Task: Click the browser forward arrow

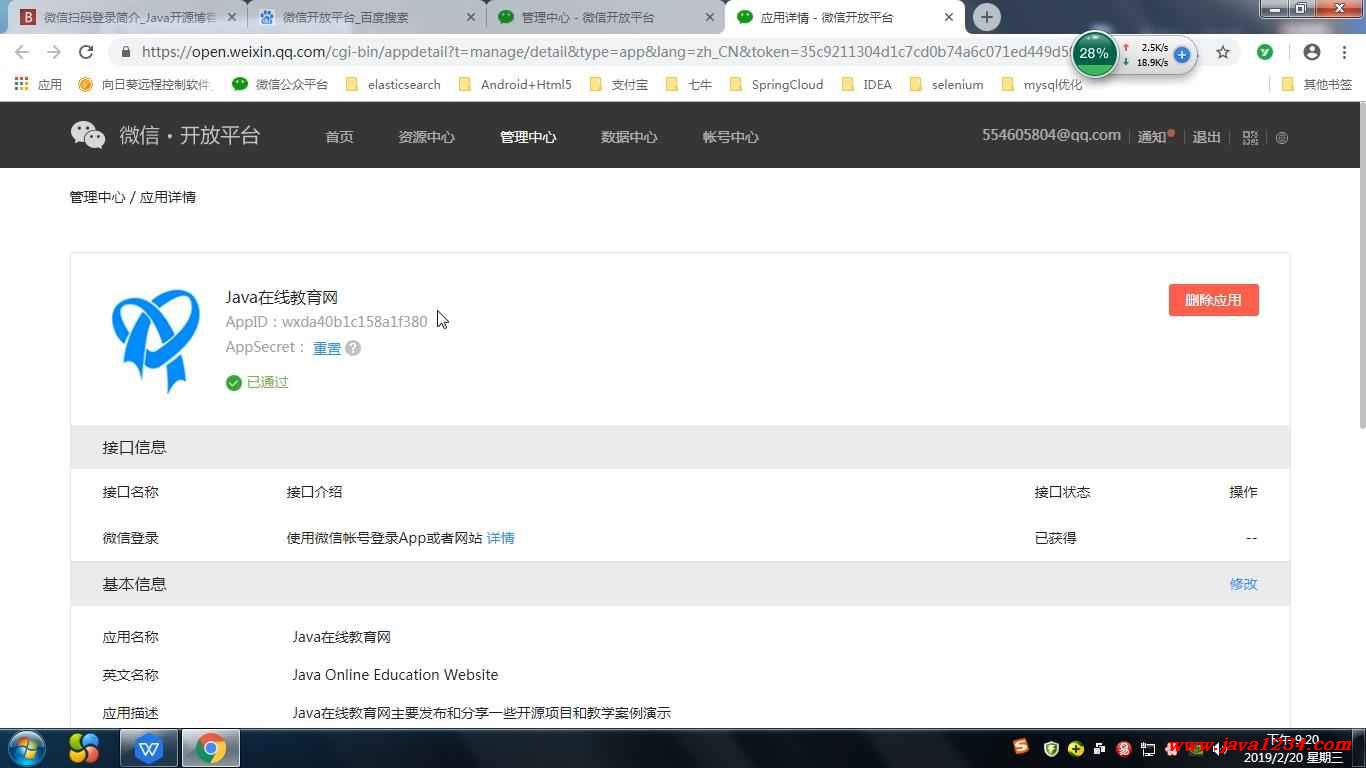Action: (54, 52)
